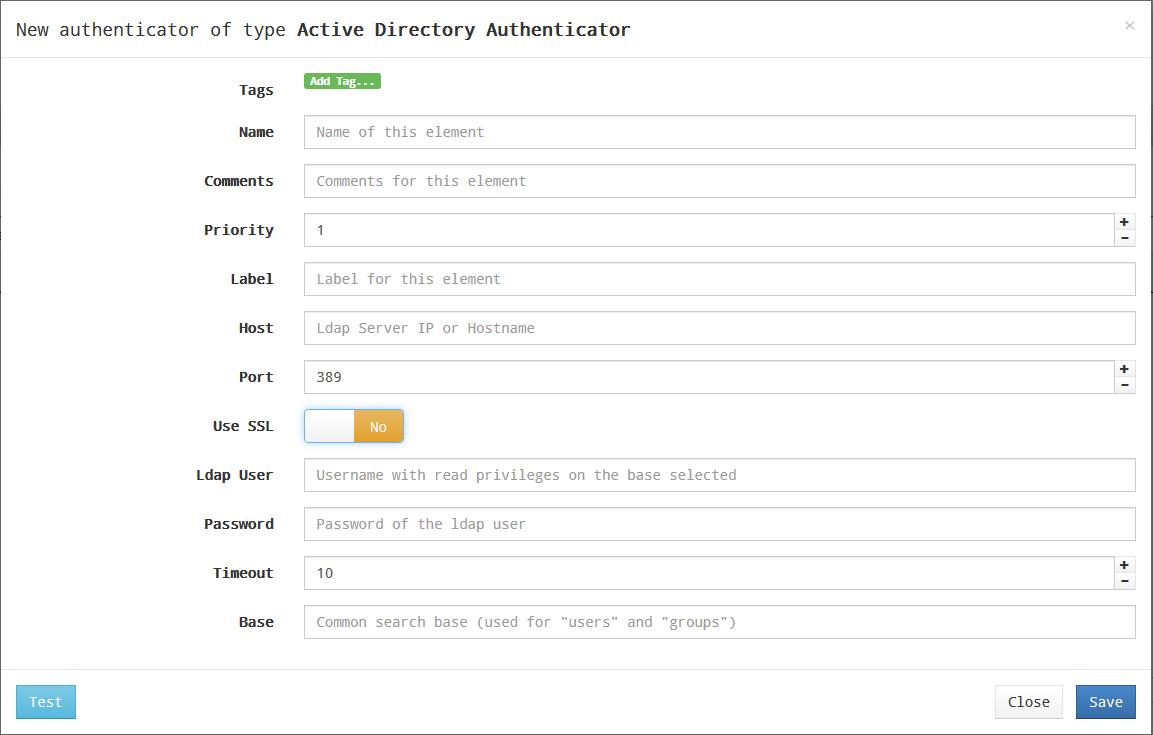Click the Base search base field
This screenshot has height=735, width=1153.
(x=719, y=622)
